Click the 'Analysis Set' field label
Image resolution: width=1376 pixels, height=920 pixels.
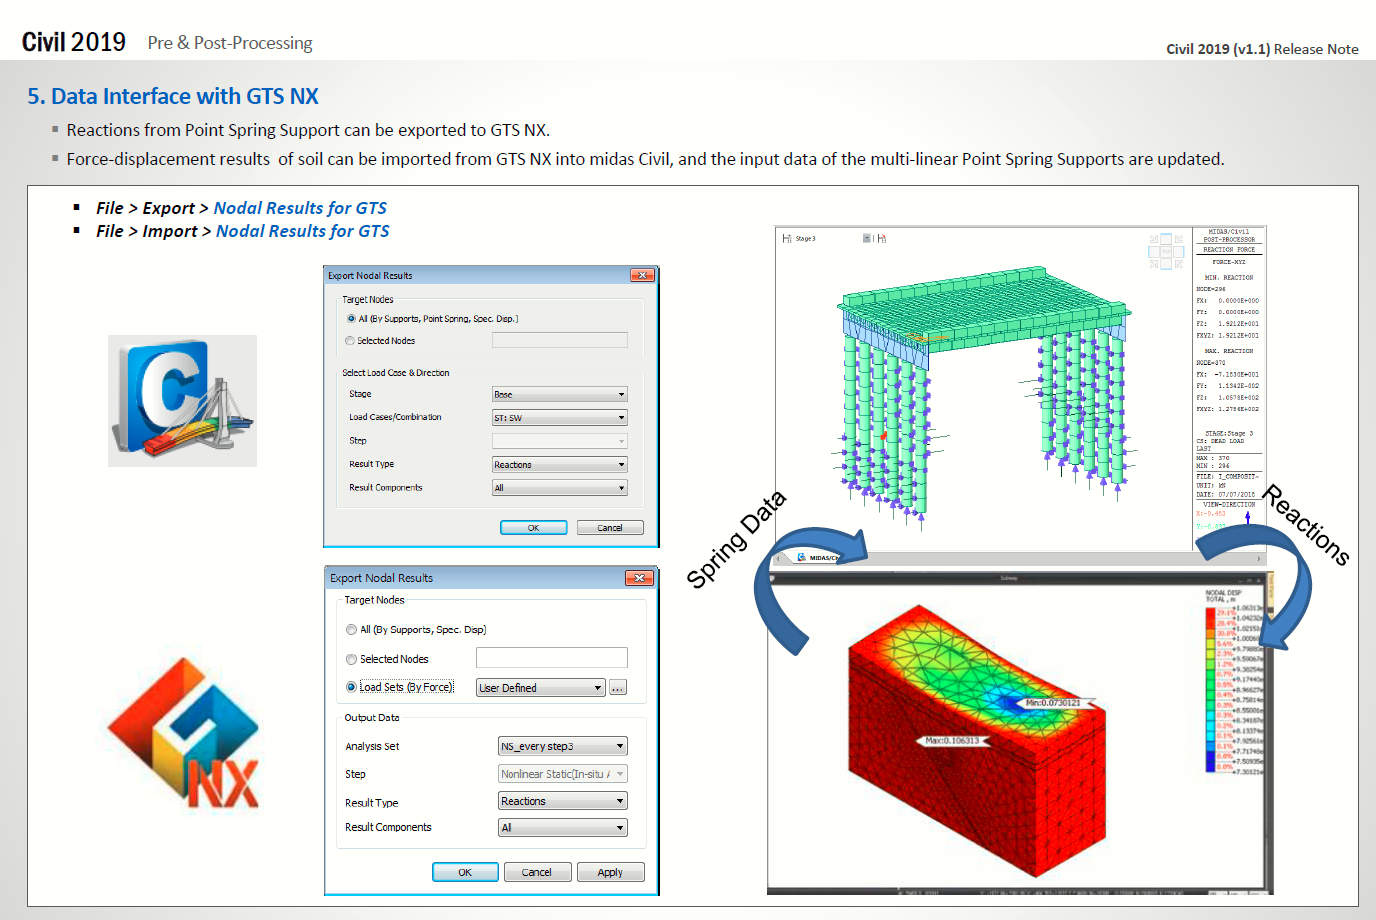(372, 747)
